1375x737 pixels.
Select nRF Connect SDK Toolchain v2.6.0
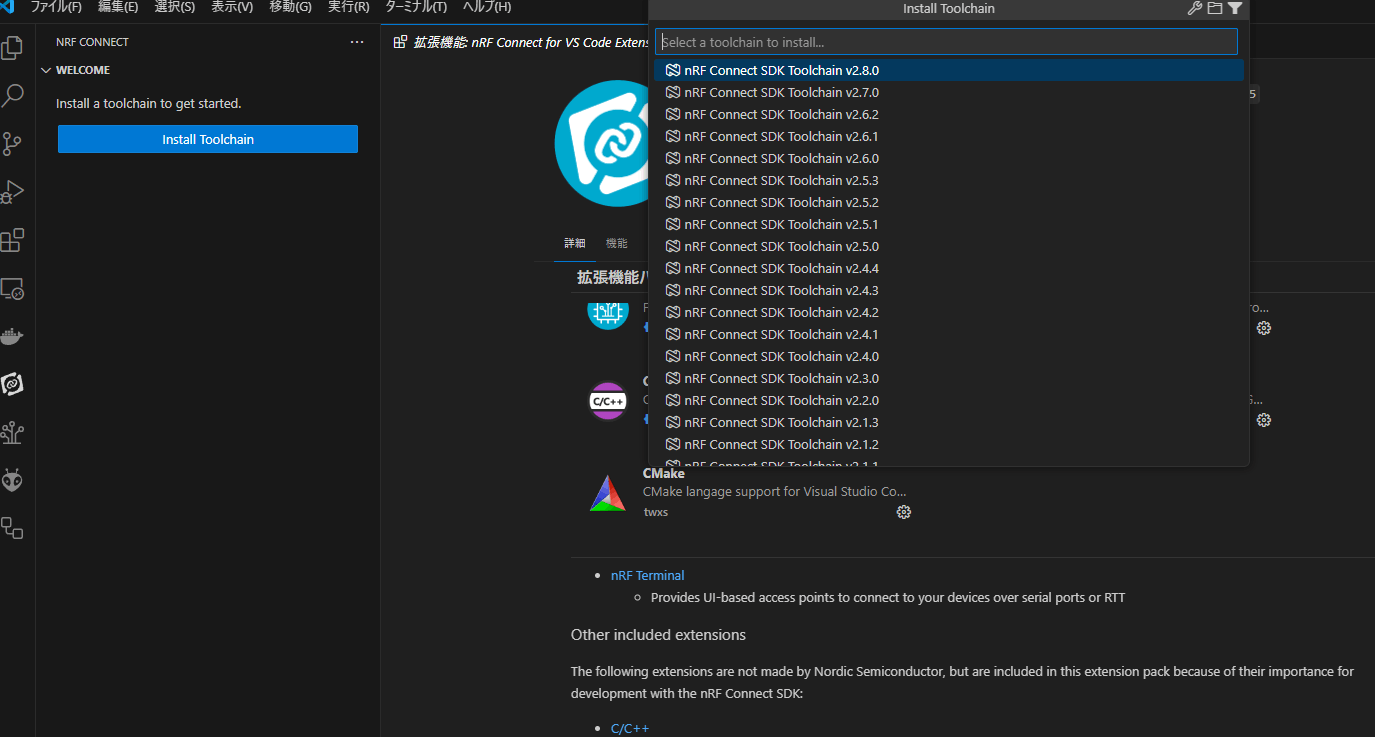[x=948, y=158]
